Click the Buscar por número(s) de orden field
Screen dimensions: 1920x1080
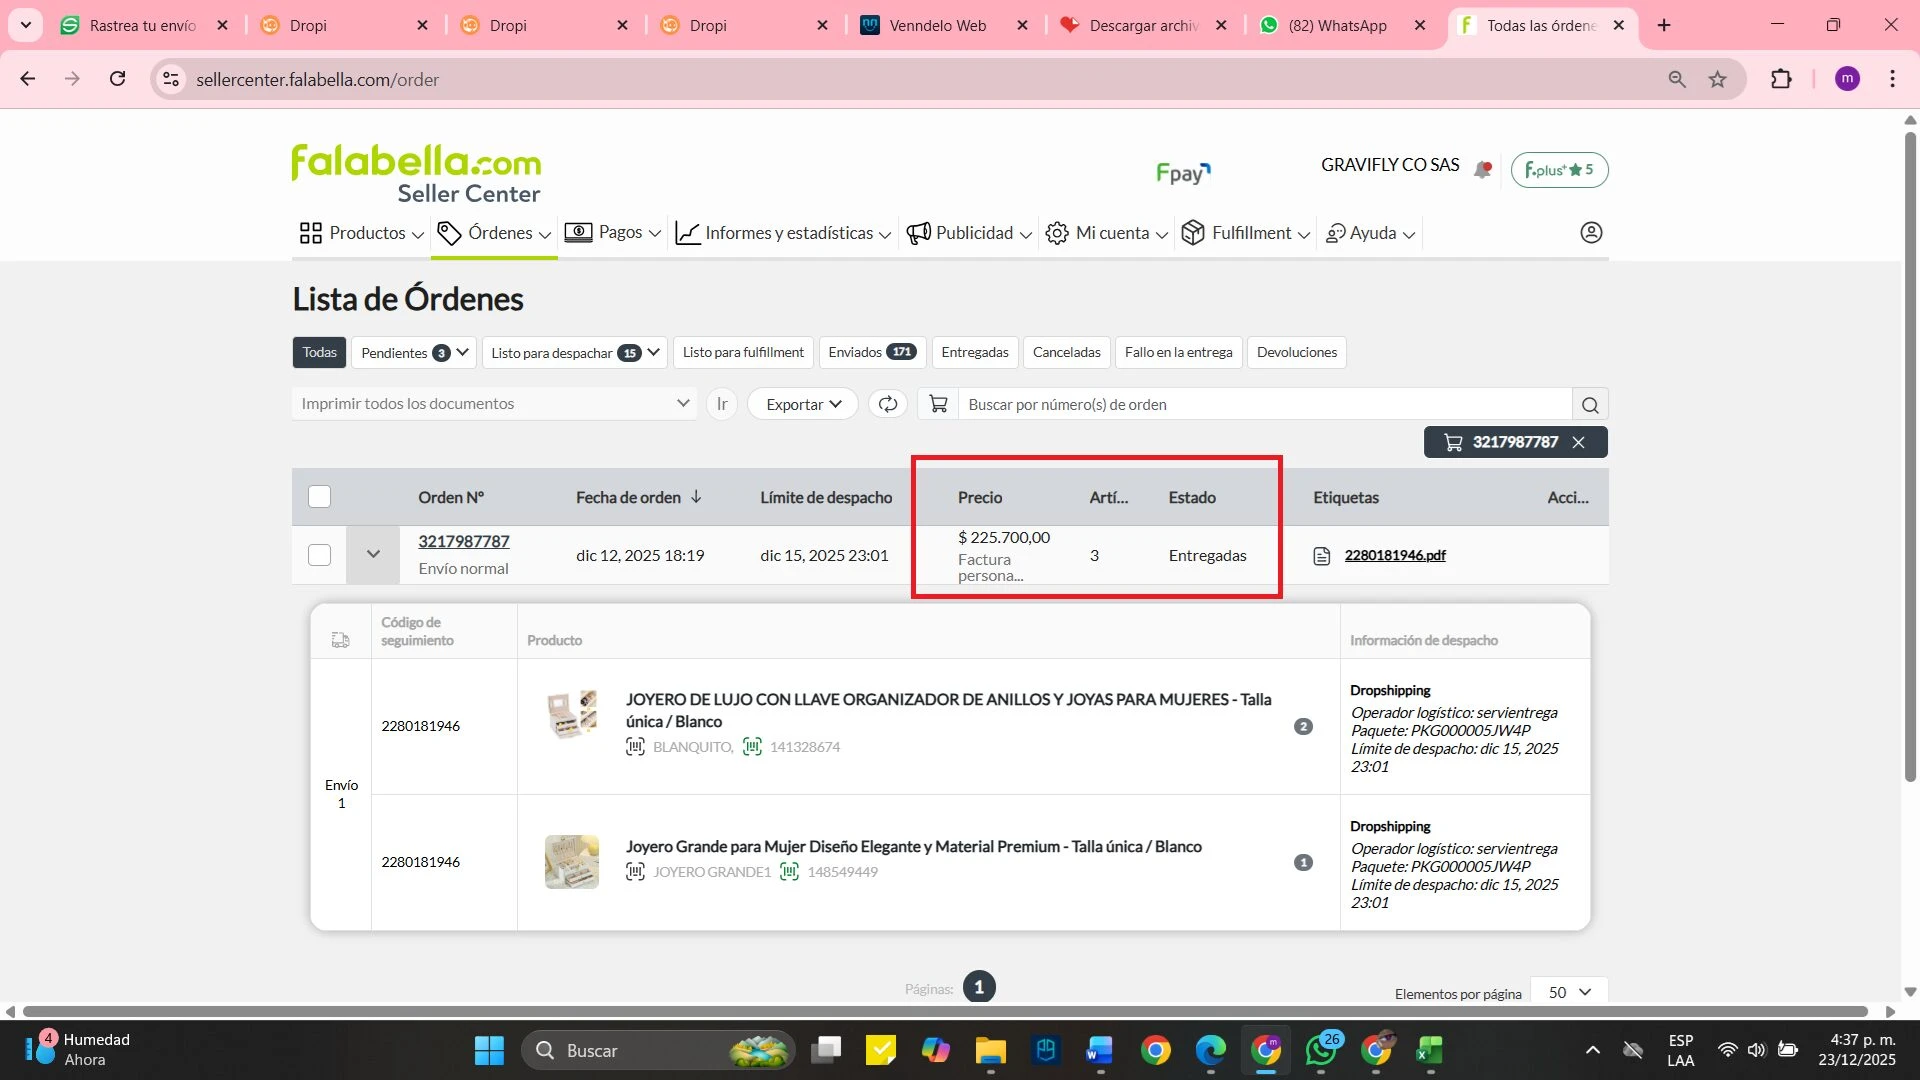[1264, 404]
